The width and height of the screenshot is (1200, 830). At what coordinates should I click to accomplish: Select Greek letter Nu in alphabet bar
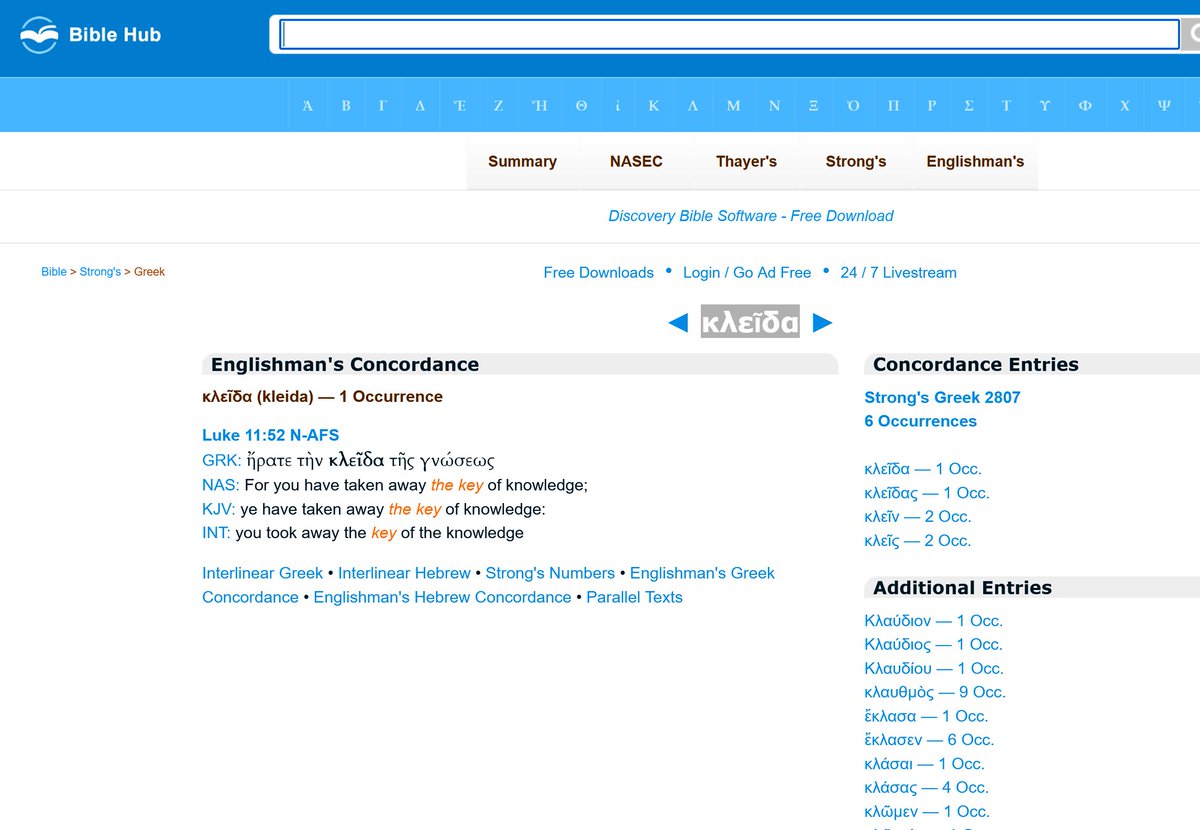pyautogui.click(x=774, y=105)
